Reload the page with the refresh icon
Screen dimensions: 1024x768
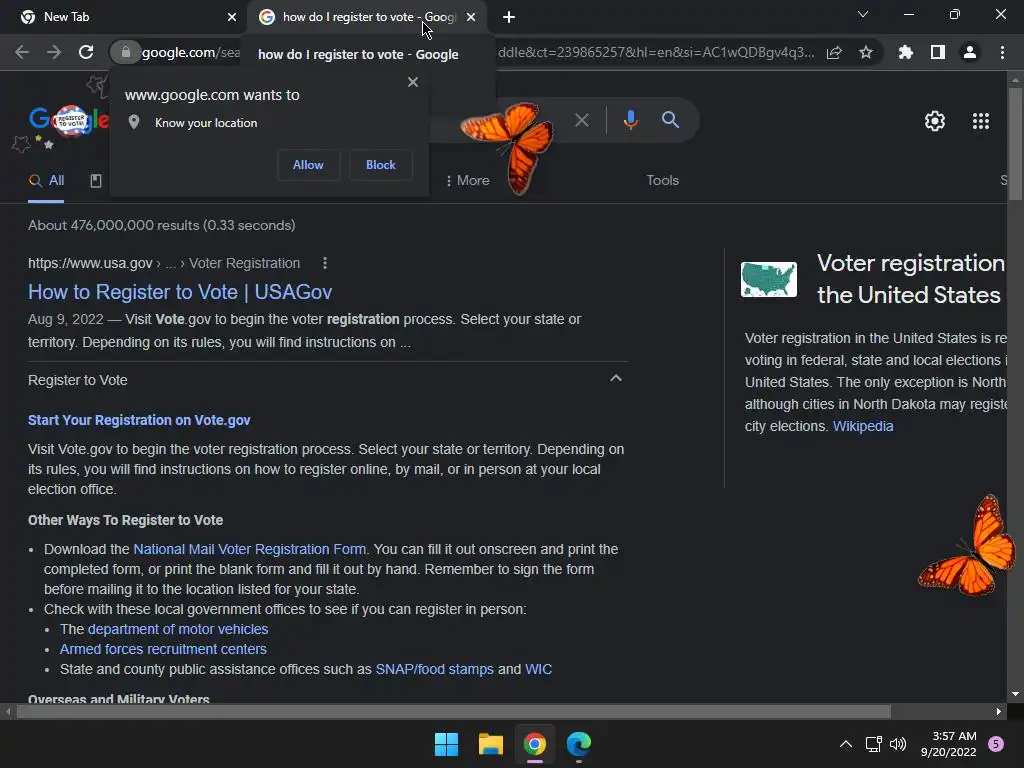pos(86,52)
